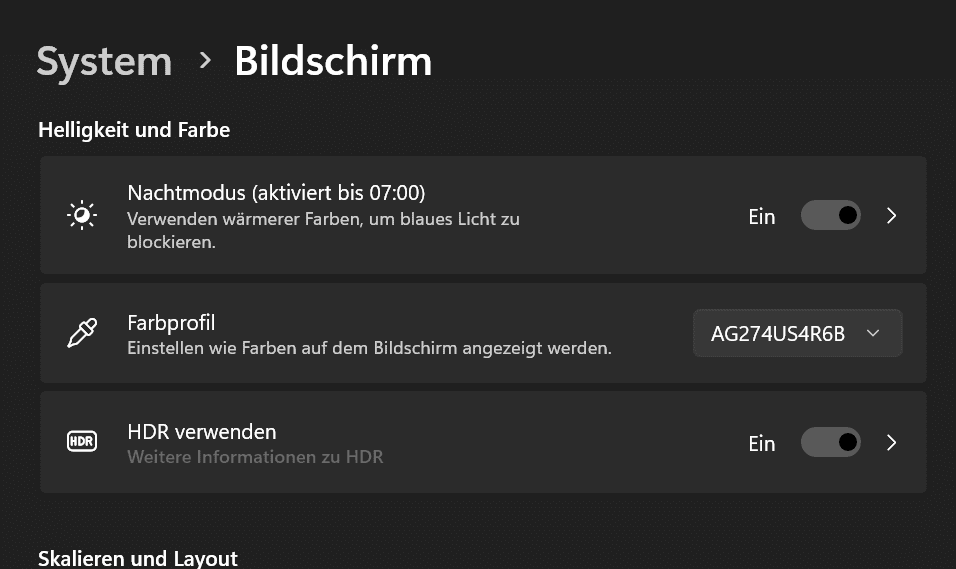Click the dropdown arrow beside AG274US4R6B
This screenshot has height=569, width=956.
[x=873, y=333]
